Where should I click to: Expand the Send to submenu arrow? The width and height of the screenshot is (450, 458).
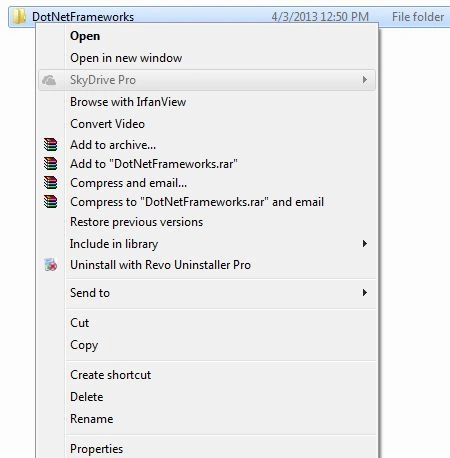364,293
